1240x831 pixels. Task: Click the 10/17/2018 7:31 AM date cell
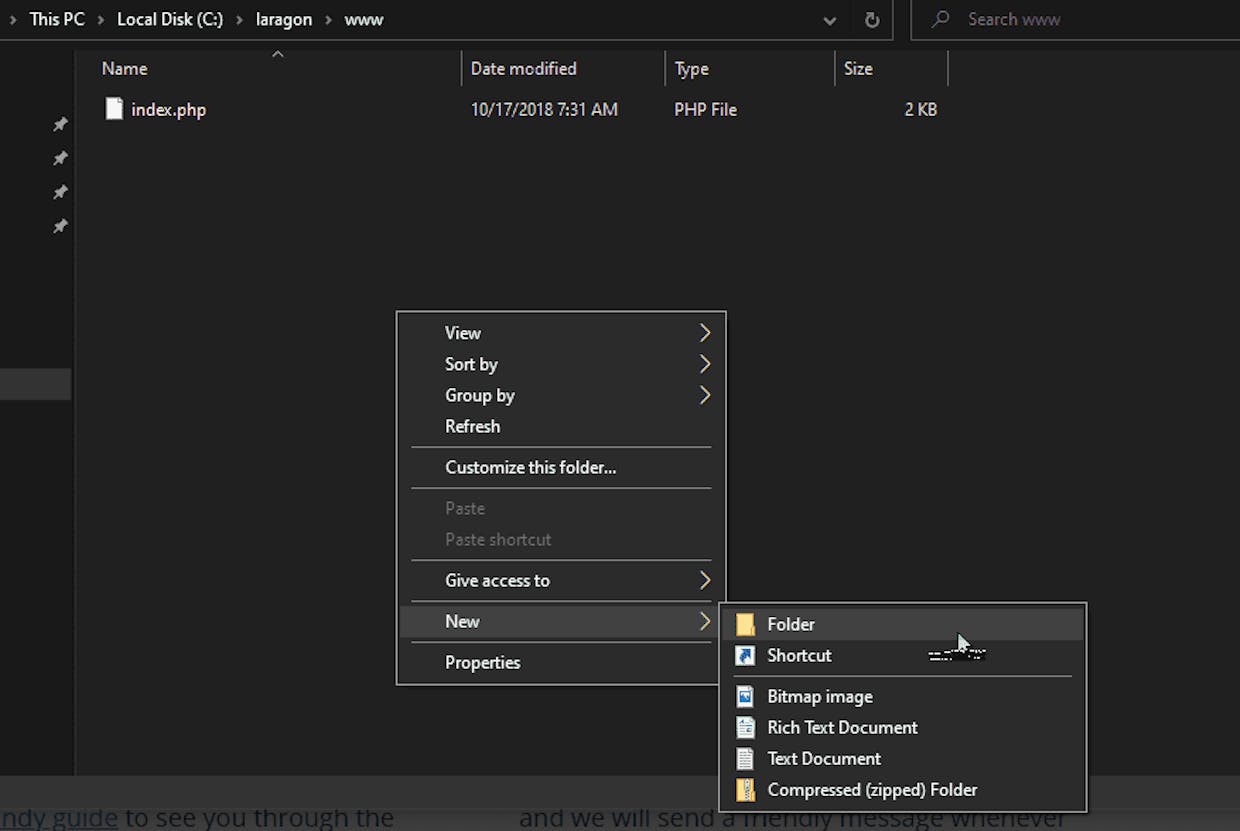point(544,110)
